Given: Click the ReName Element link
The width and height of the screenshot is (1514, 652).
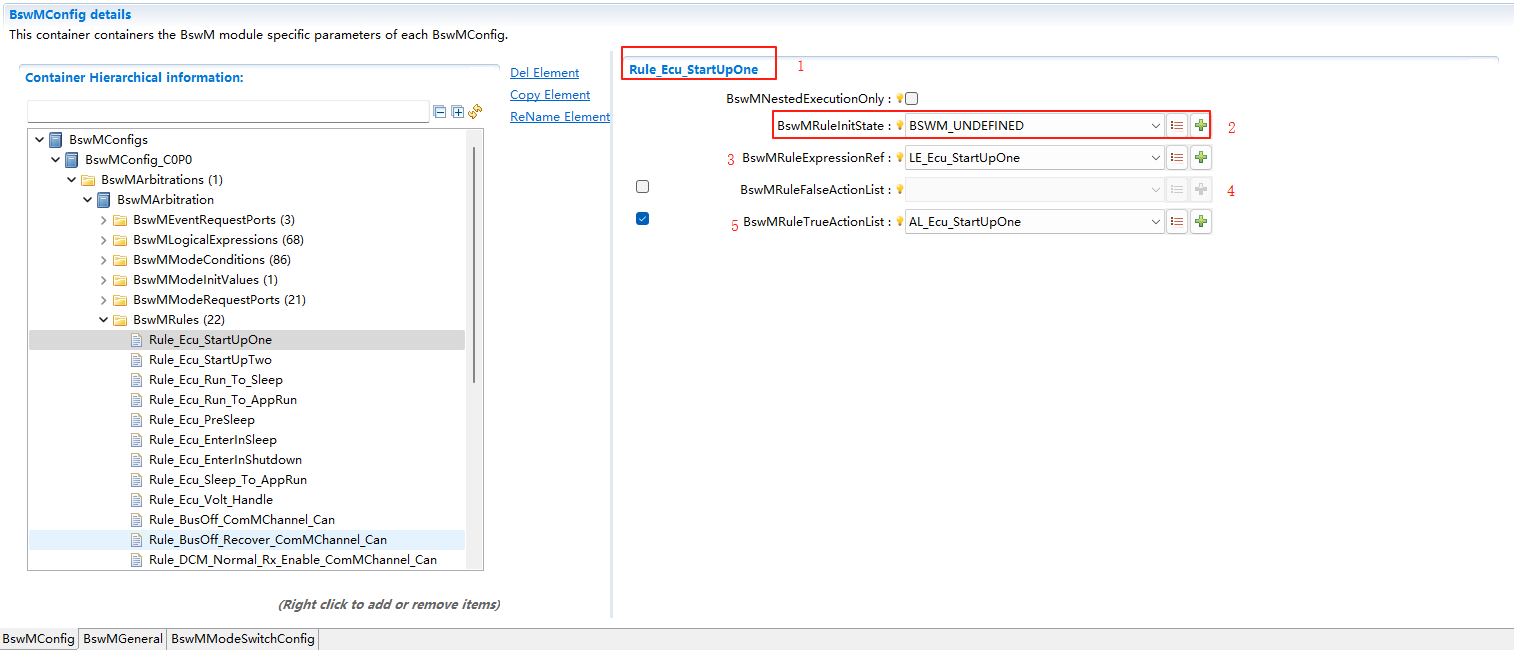Looking at the screenshot, I should [x=559, y=117].
